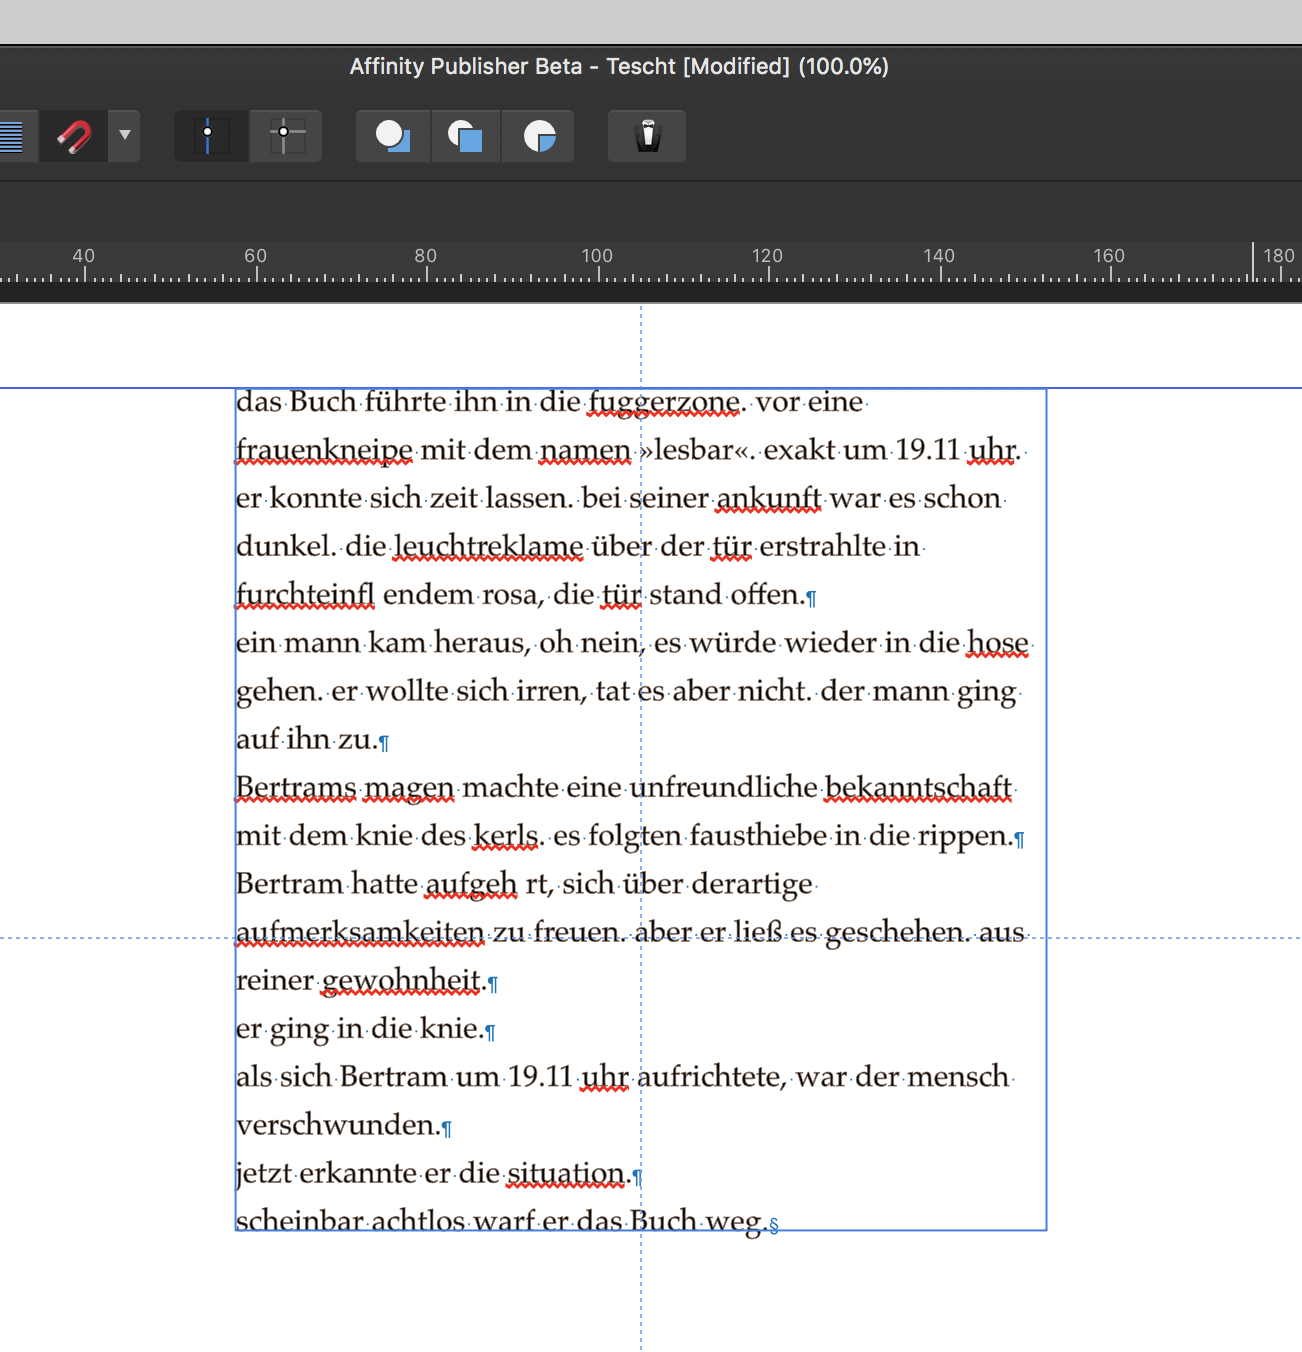
Task: Click the underlined word 'aufmerksamkeiten'
Action: click(360, 933)
